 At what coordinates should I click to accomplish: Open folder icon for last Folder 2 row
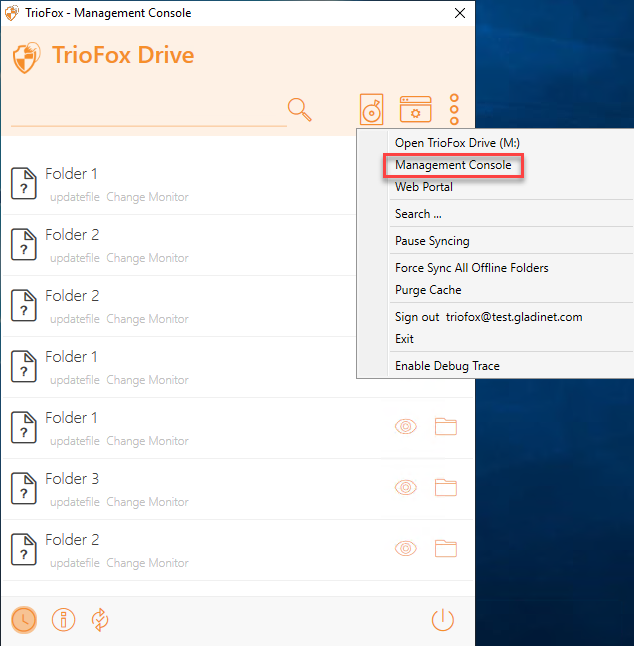(446, 549)
